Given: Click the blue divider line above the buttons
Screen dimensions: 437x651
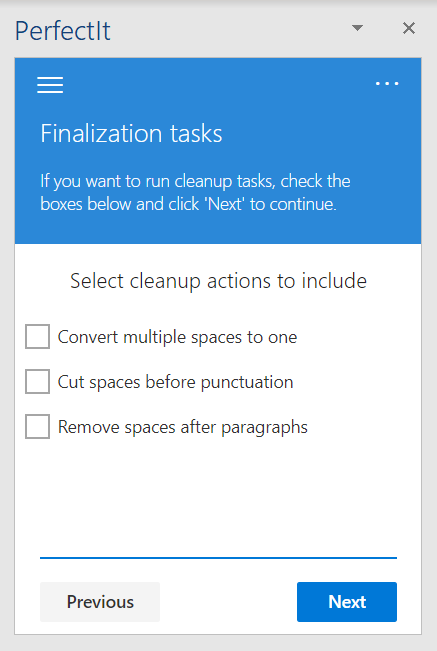Looking at the screenshot, I should click(x=218, y=558).
